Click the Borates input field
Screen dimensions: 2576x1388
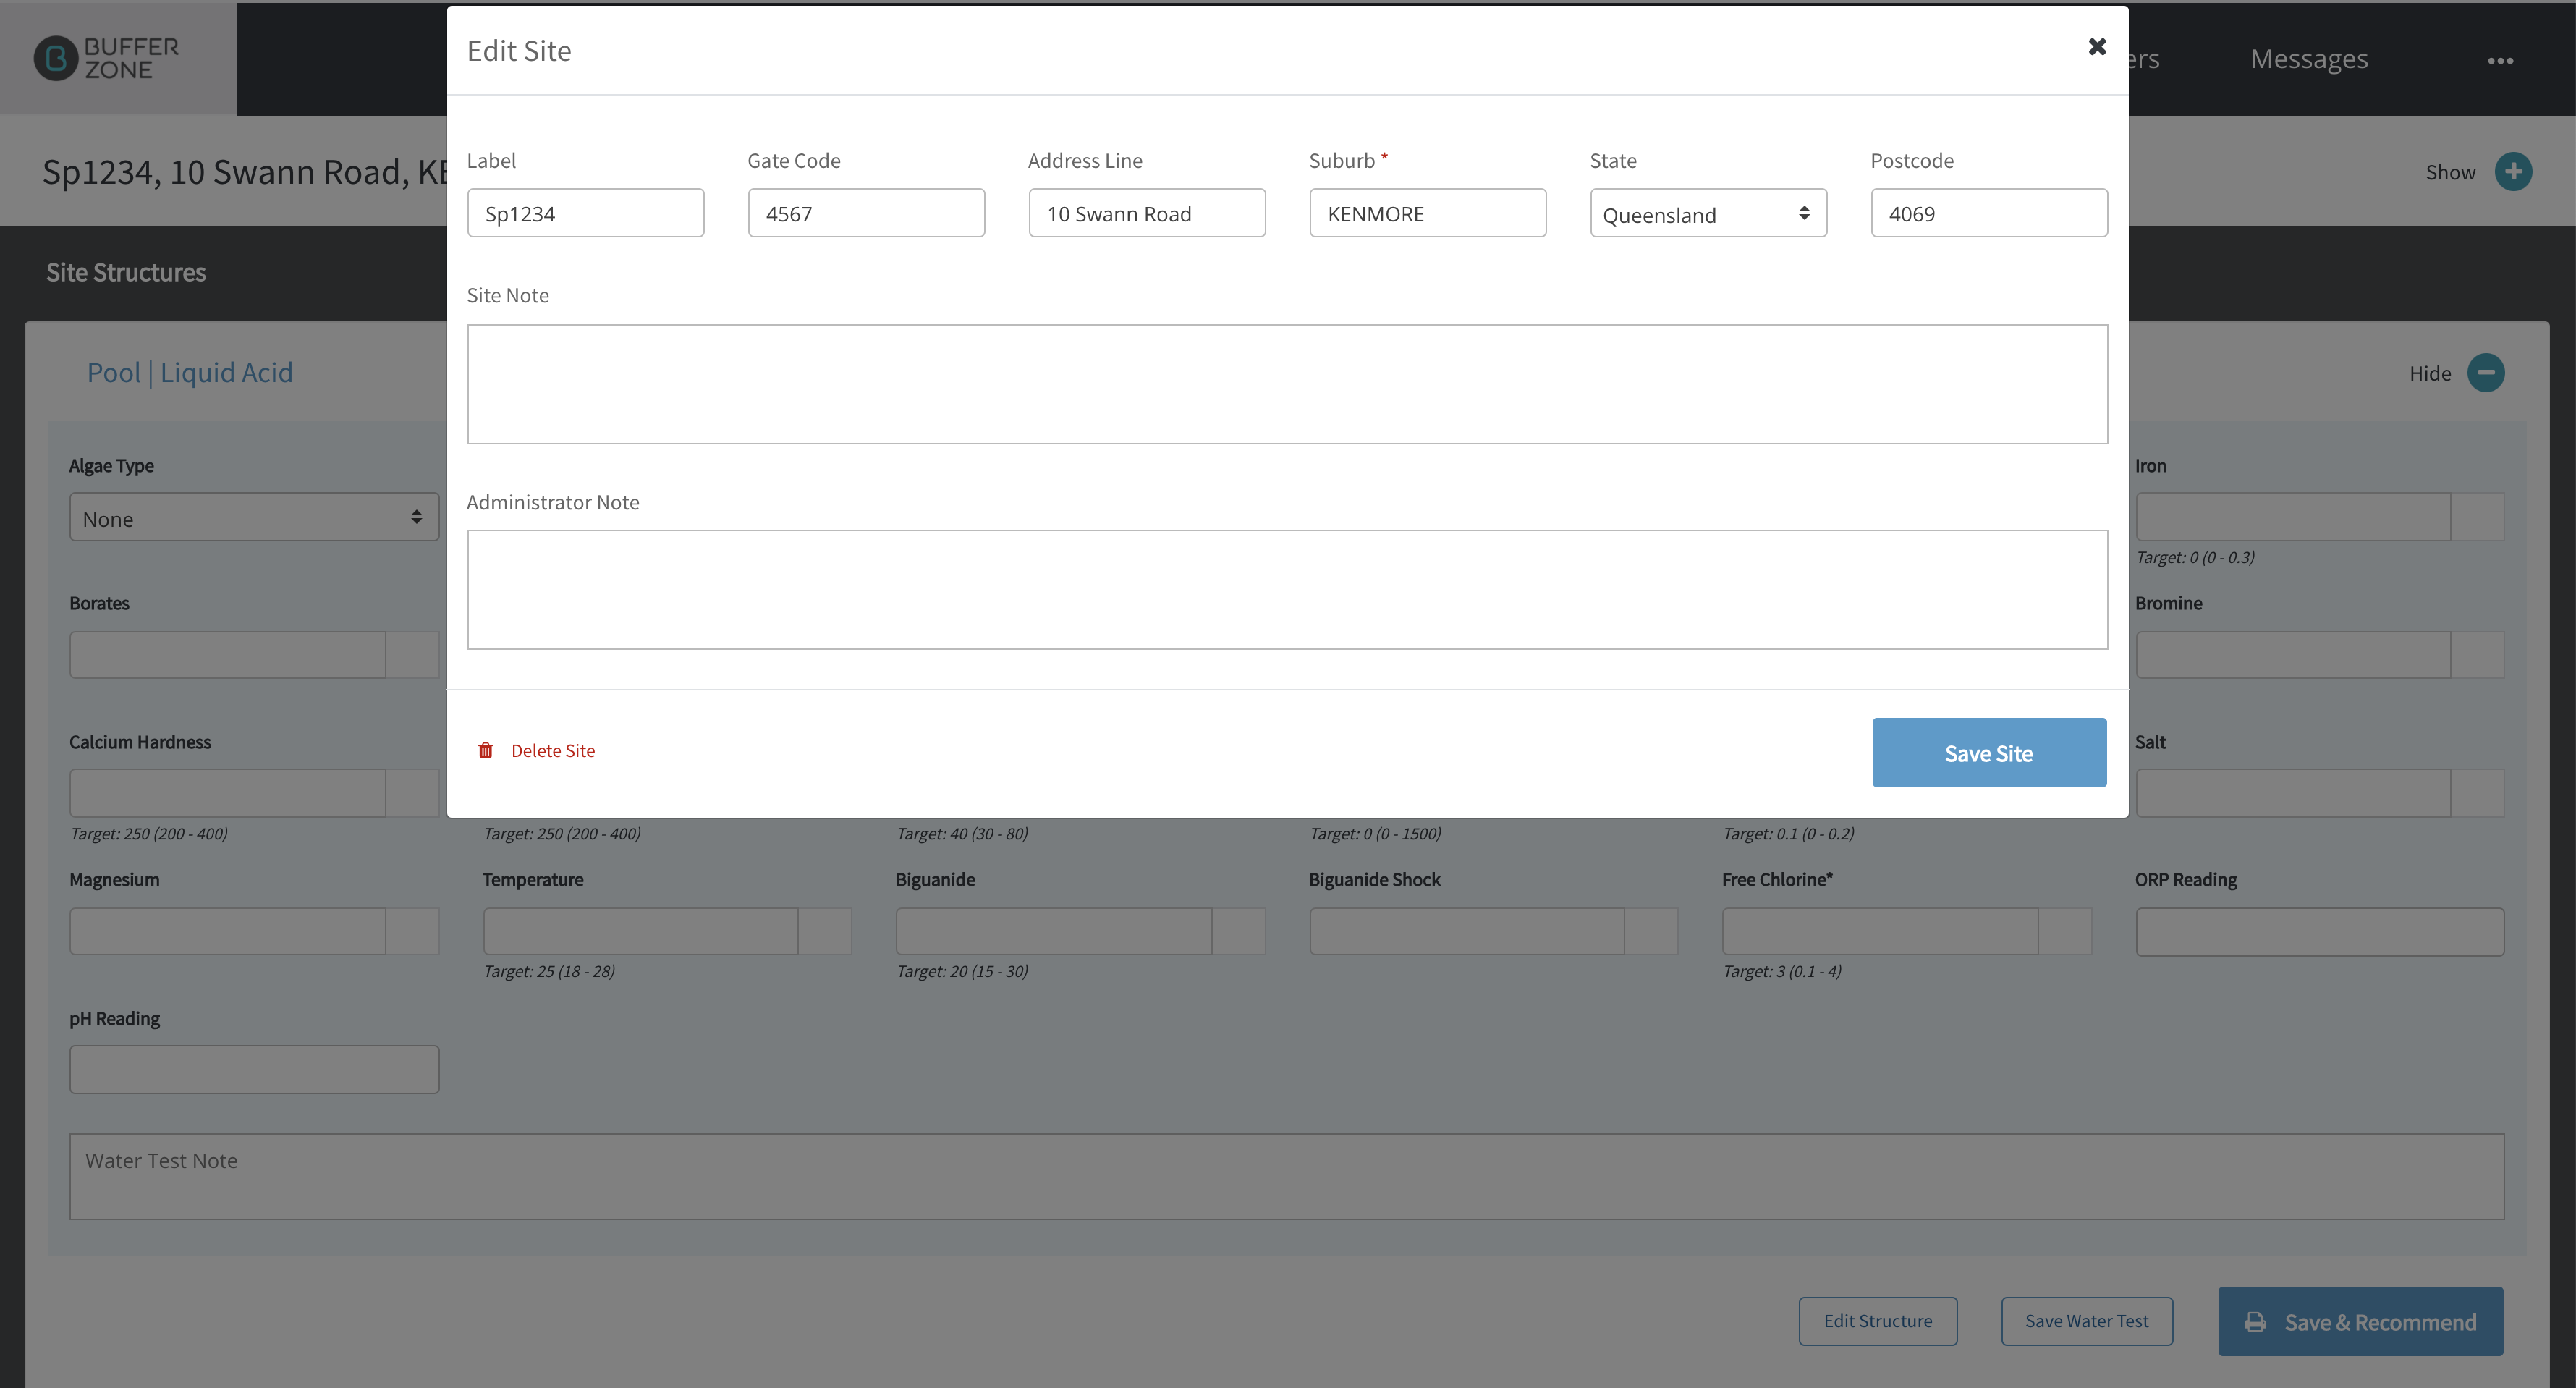(228, 655)
